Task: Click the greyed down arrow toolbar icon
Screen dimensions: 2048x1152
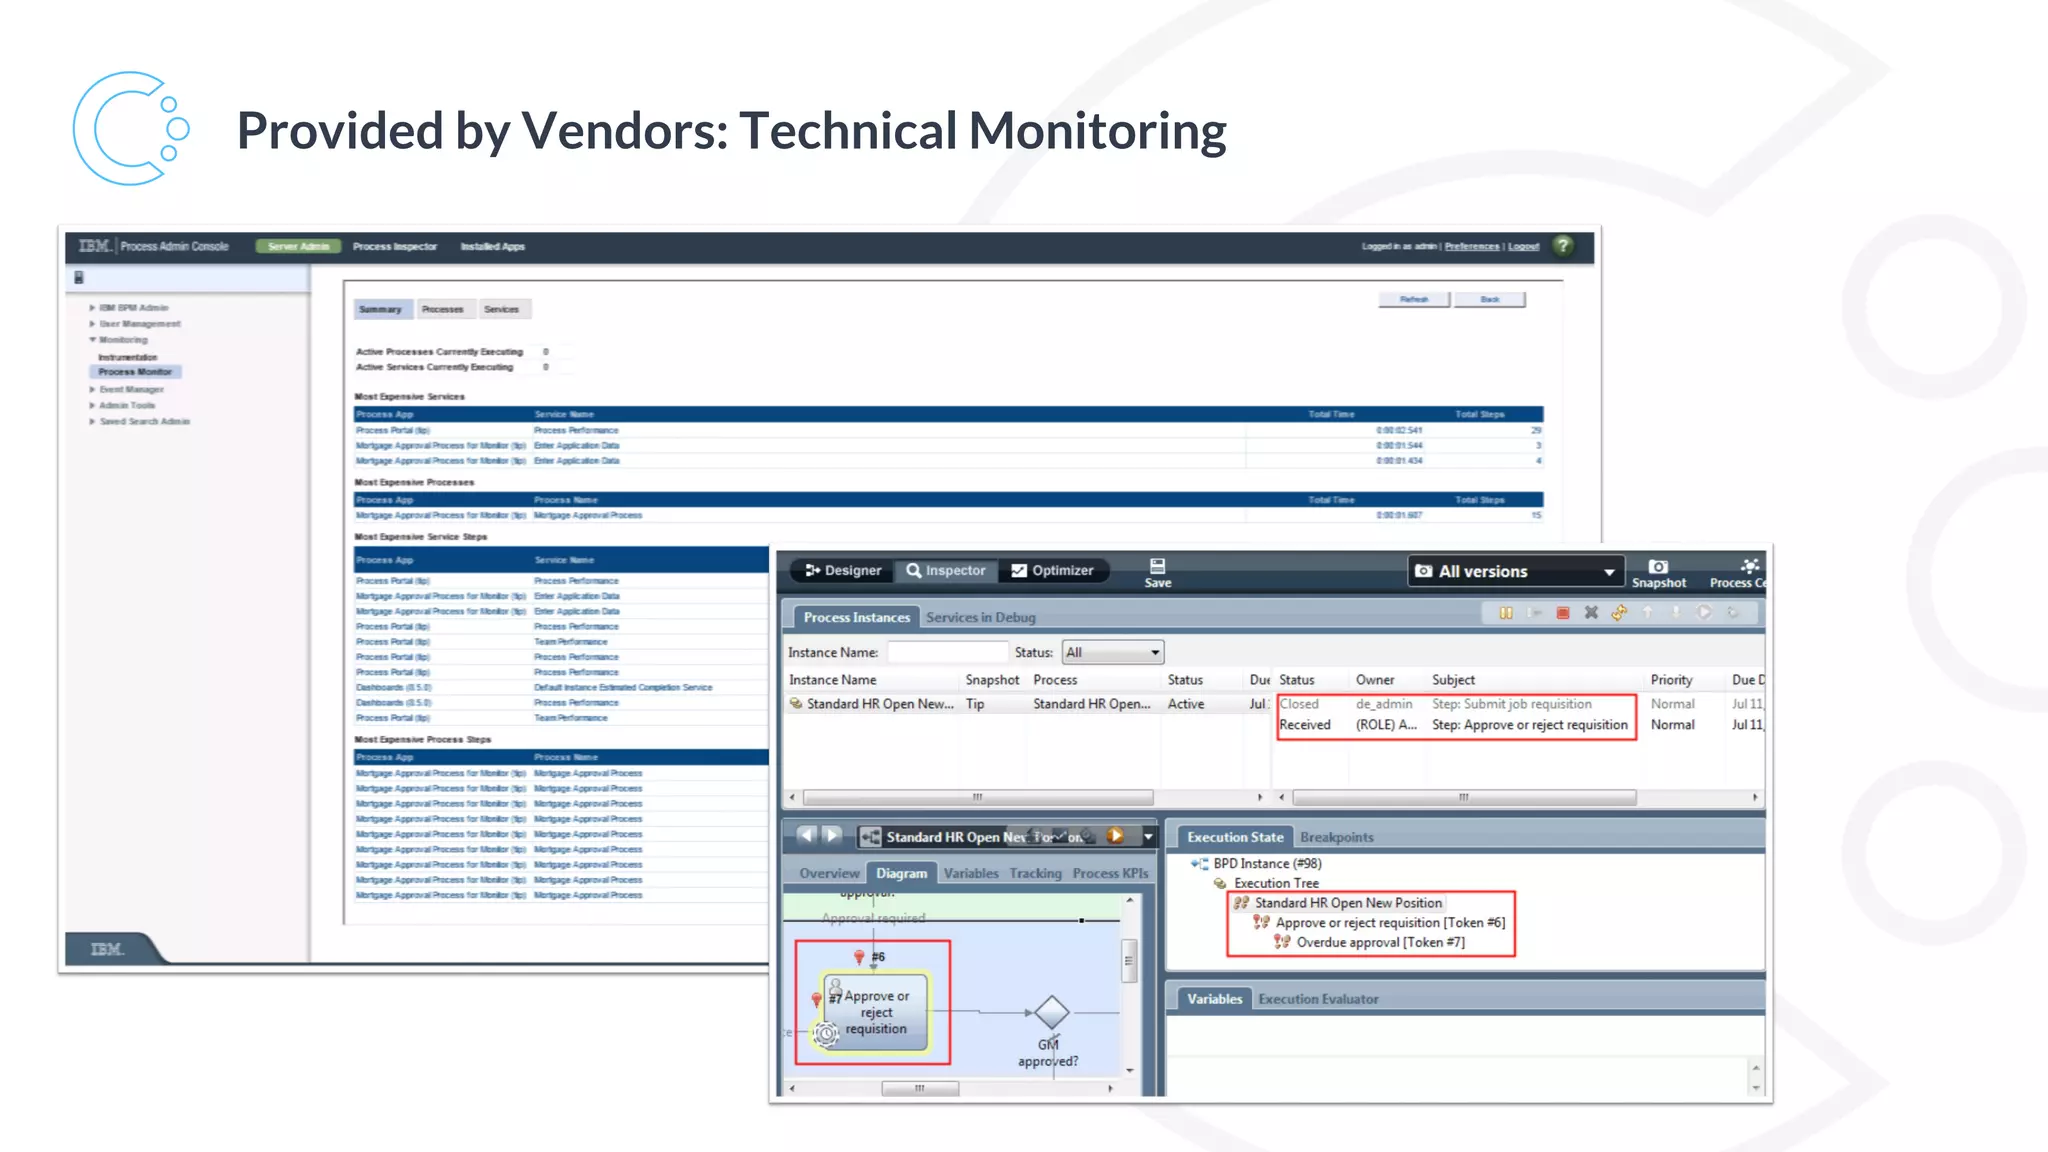Action: [x=1676, y=613]
